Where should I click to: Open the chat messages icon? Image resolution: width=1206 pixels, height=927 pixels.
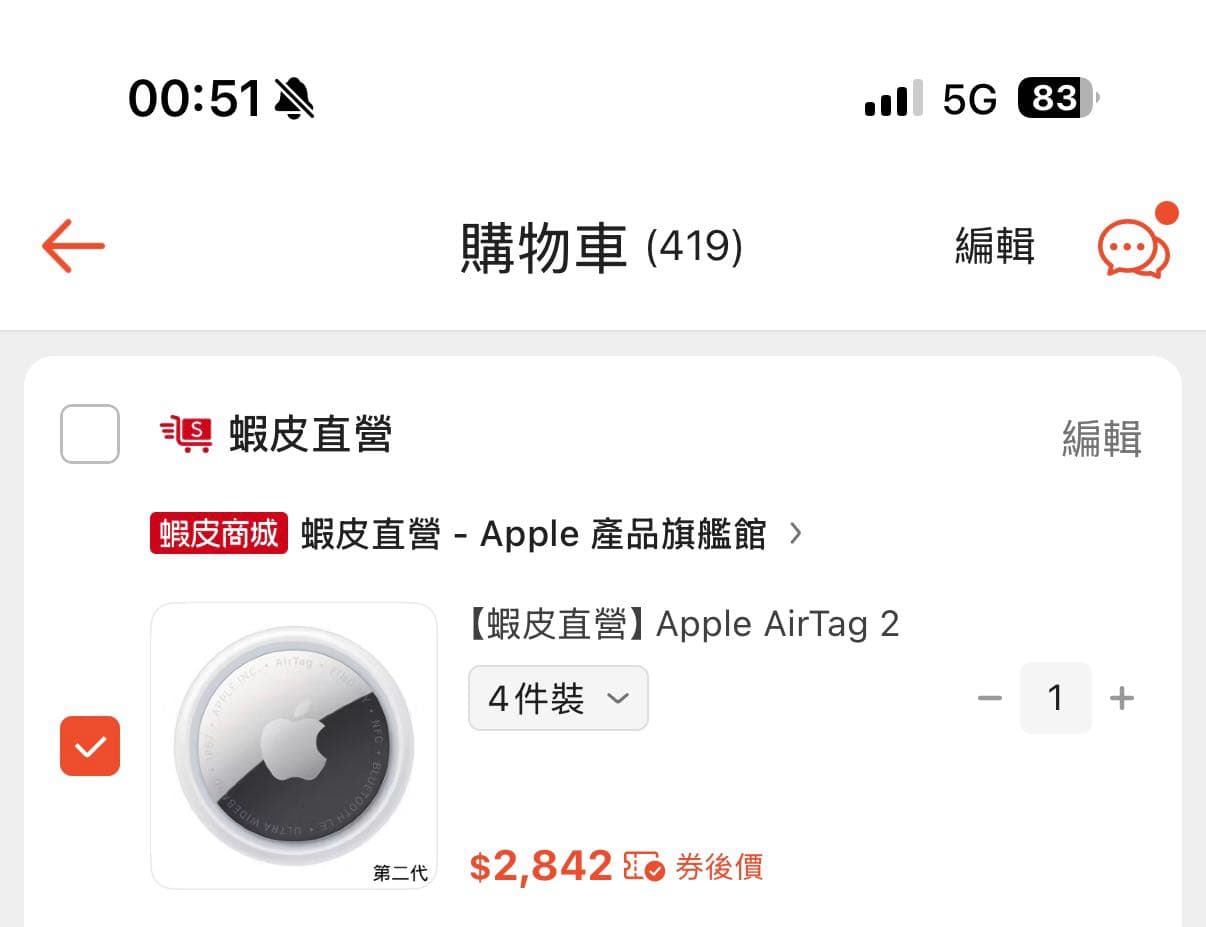tap(1134, 248)
